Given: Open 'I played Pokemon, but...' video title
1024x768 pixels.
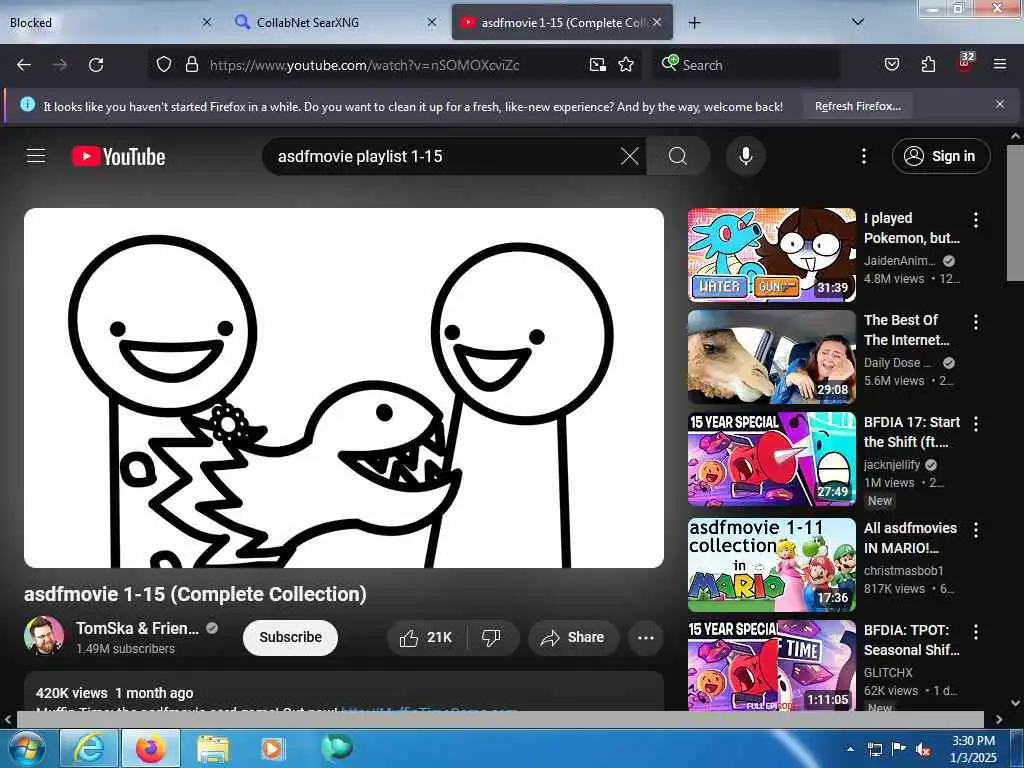Looking at the screenshot, I should tap(912, 228).
